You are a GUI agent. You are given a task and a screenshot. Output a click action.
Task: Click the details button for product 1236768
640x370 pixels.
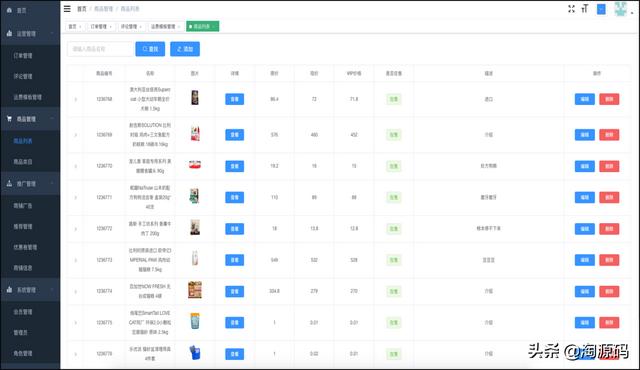pyautogui.click(x=235, y=99)
